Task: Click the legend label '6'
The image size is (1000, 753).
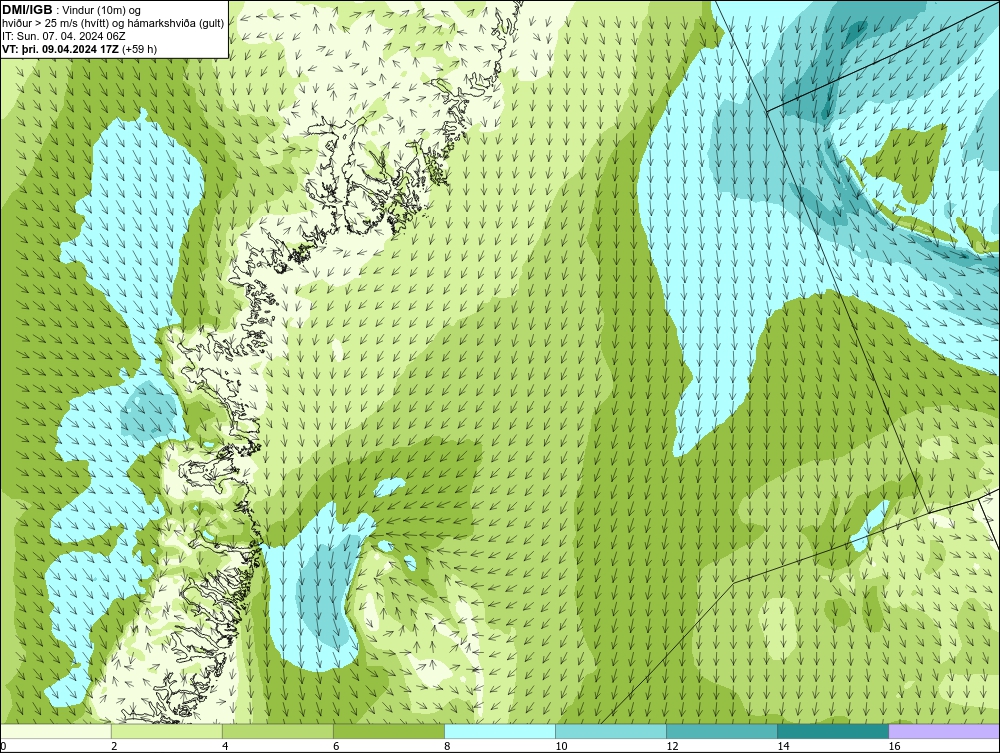Action: (x=335, y=746)
